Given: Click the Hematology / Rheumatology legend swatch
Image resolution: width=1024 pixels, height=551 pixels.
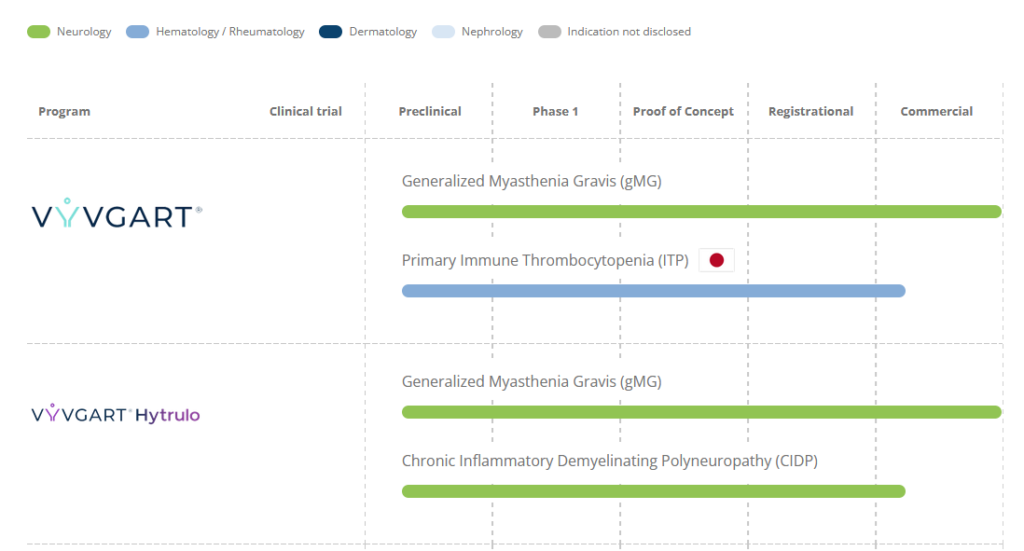Looking at the screenshot, I should click(137, 32).
